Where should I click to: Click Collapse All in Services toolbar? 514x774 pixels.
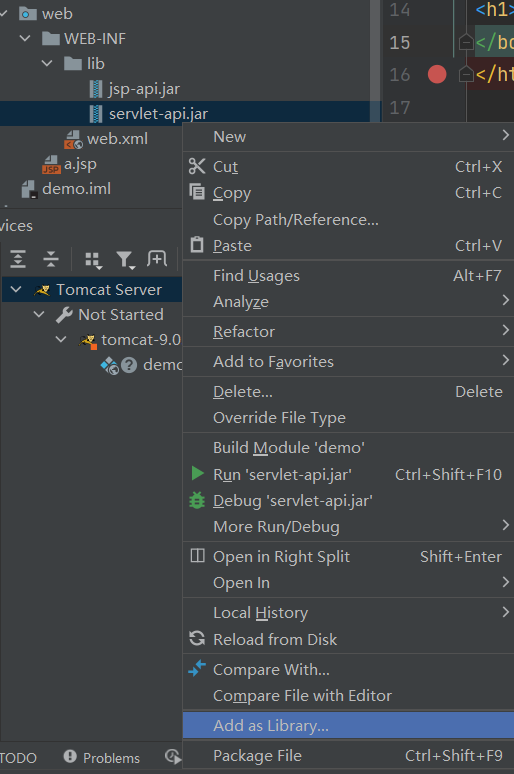pos(51,259)
